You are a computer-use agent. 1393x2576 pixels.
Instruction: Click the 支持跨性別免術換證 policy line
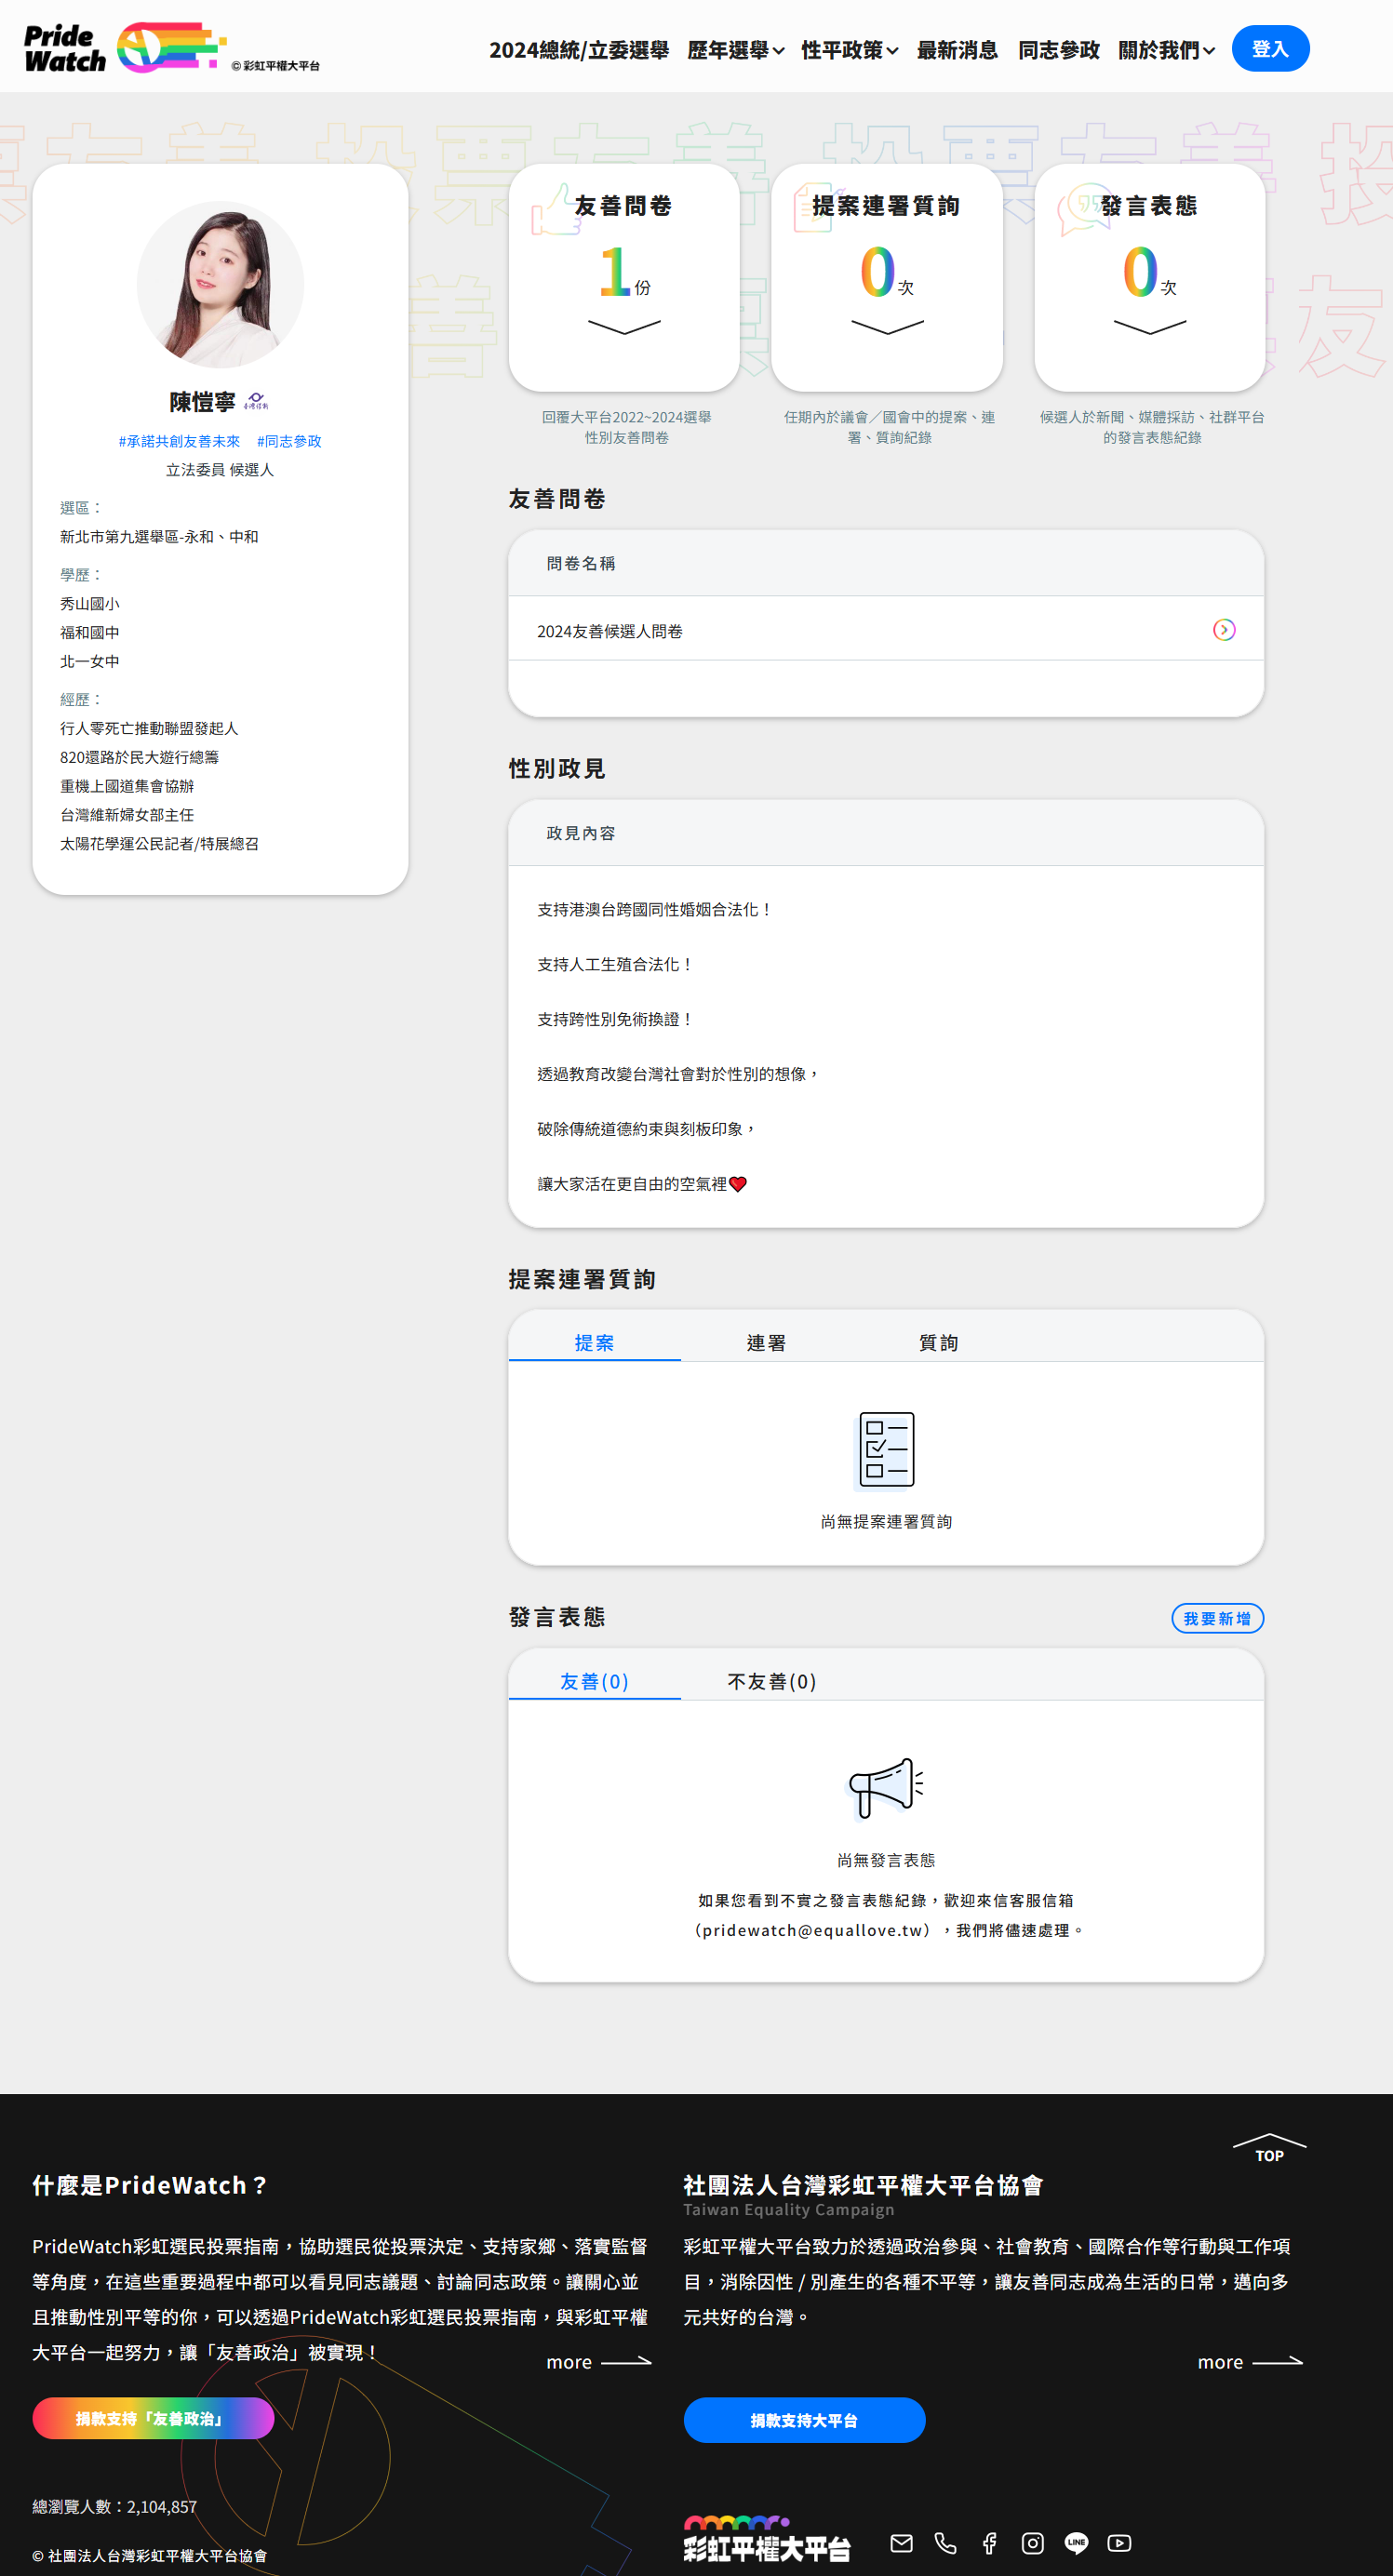tap(616, 1019)
